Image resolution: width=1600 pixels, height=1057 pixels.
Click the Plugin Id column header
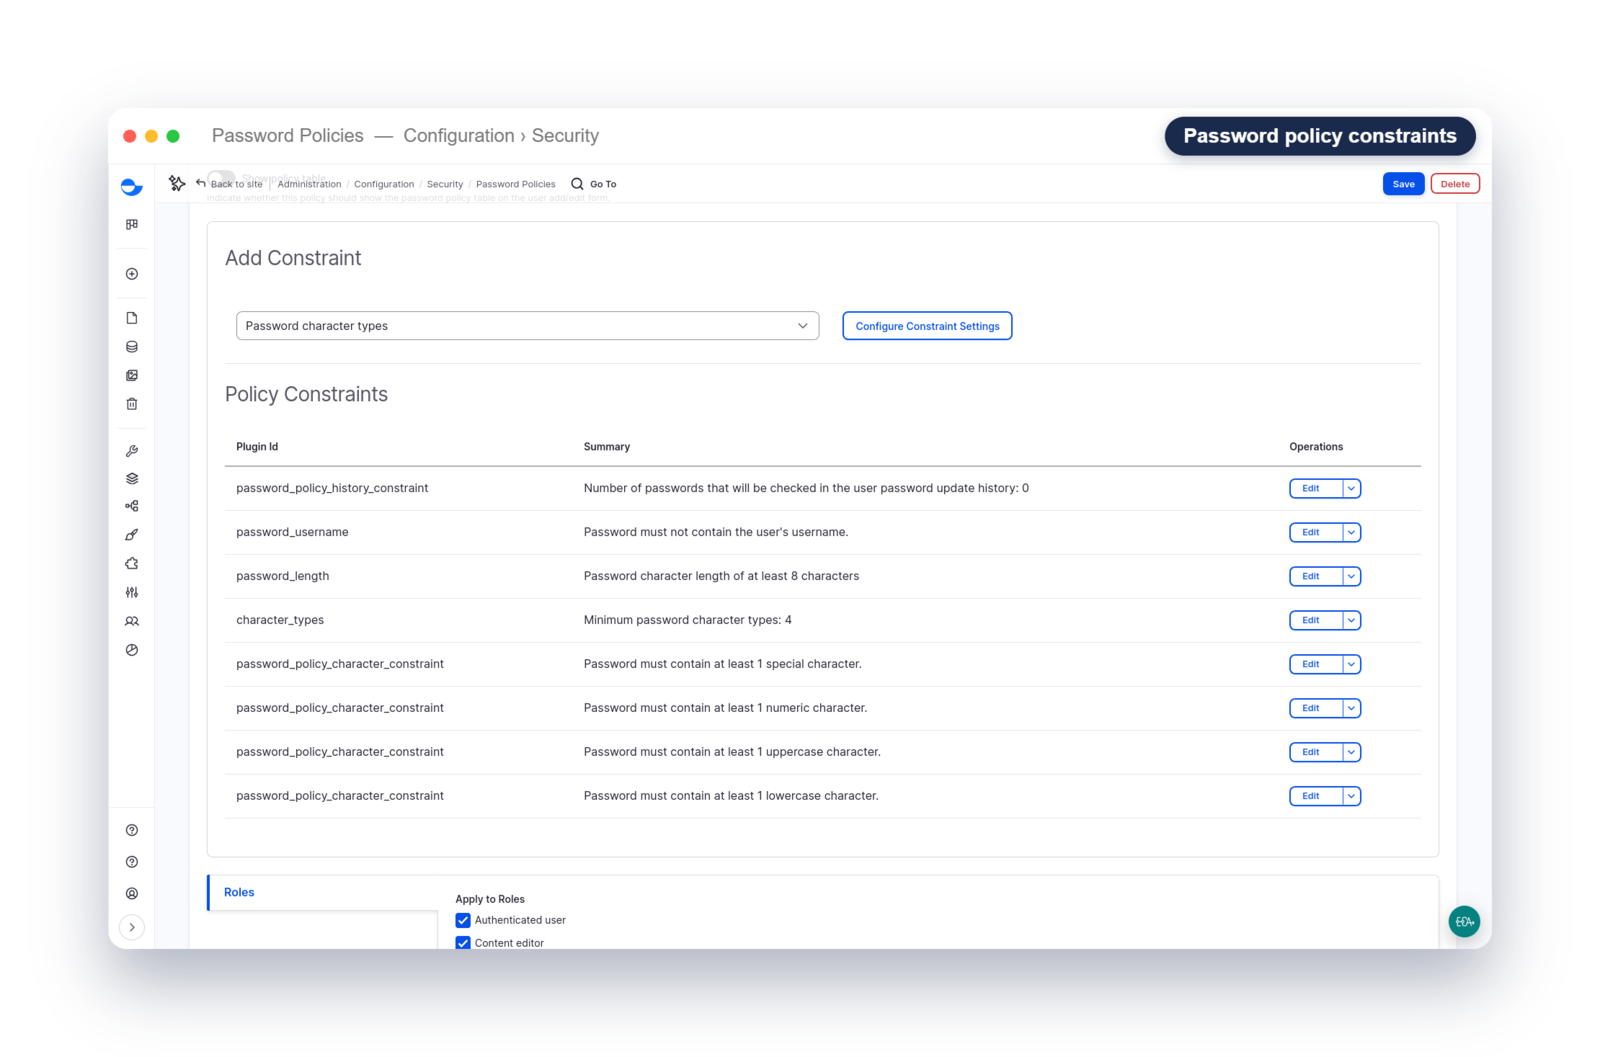tap(257, 447)
